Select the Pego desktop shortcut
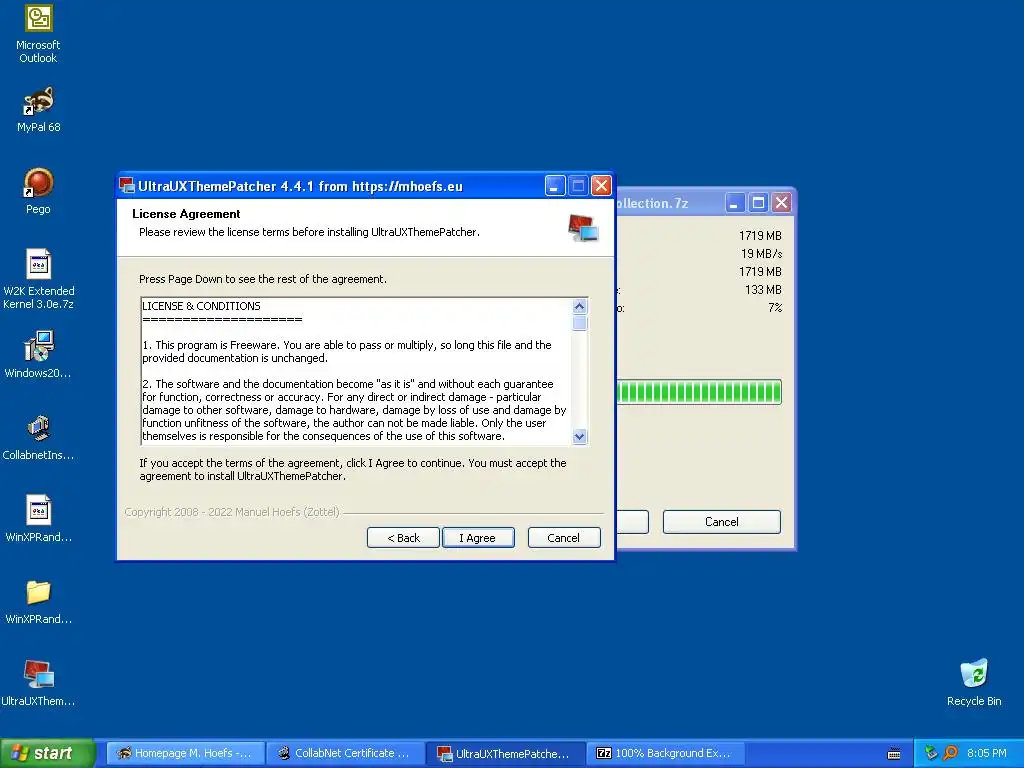The height and width of the screenshot is (768, 1024). tap(38, 191)
